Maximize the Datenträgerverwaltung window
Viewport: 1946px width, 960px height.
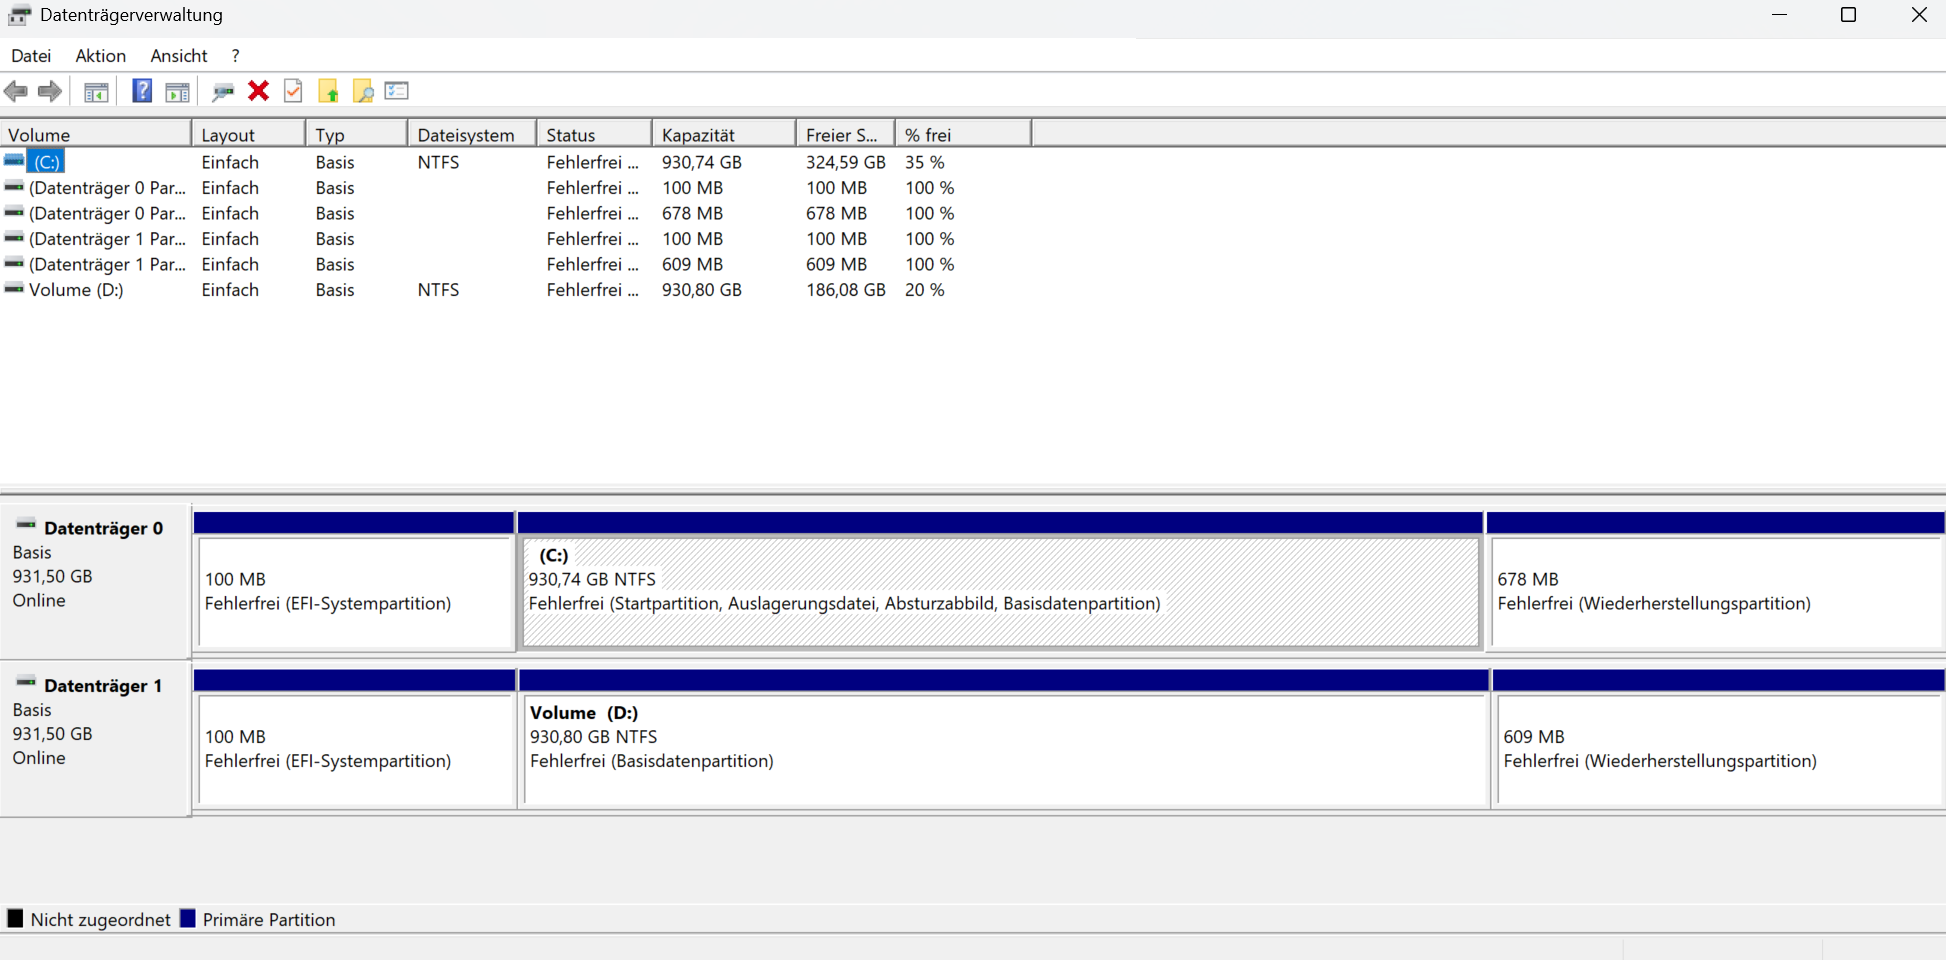tap(1848, 15)
